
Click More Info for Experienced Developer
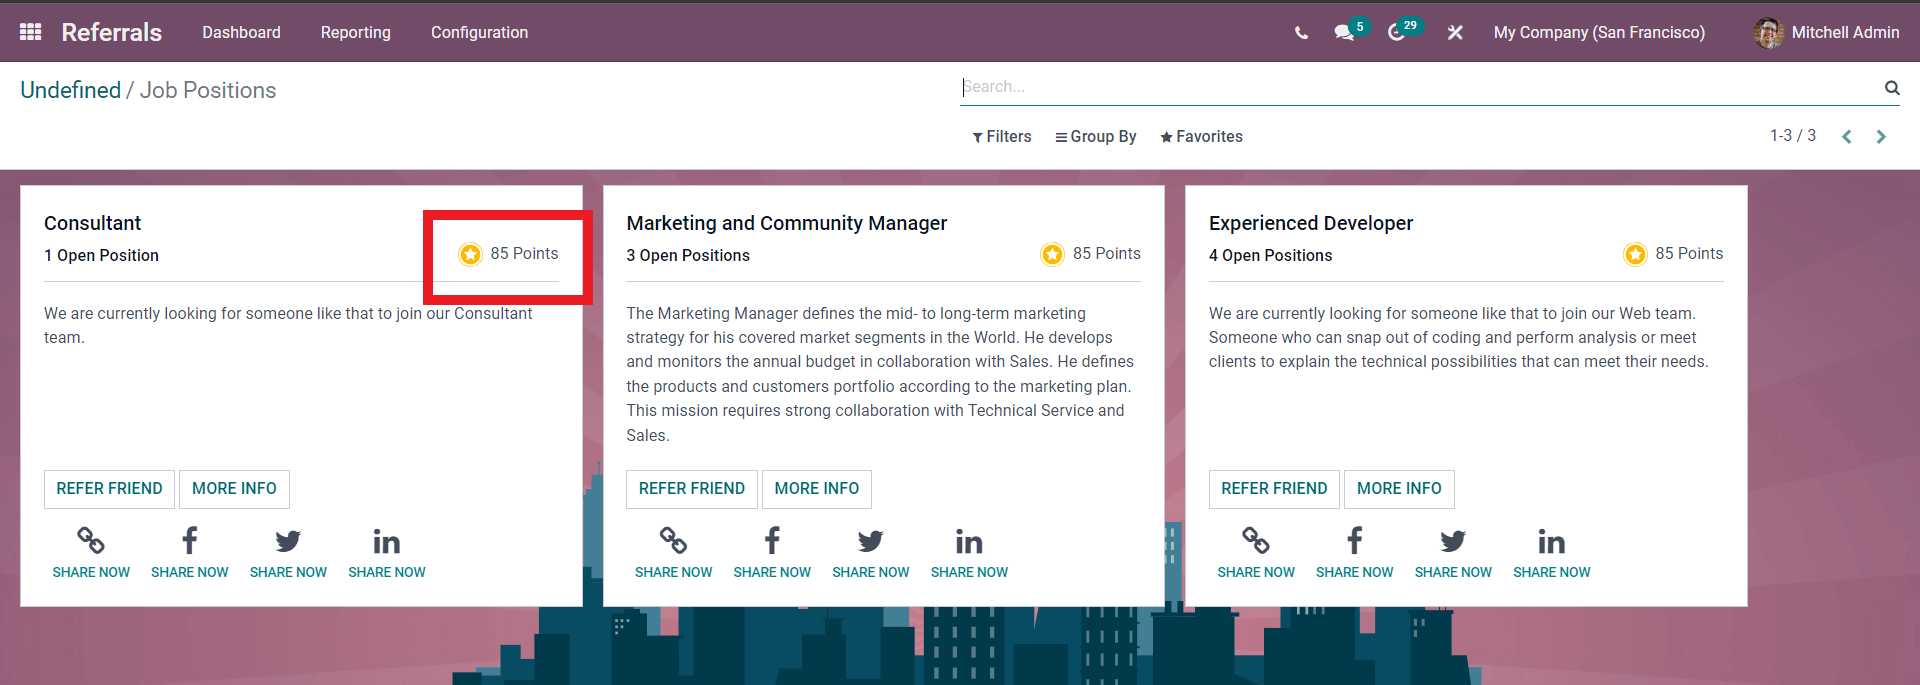click(1399, 489)
